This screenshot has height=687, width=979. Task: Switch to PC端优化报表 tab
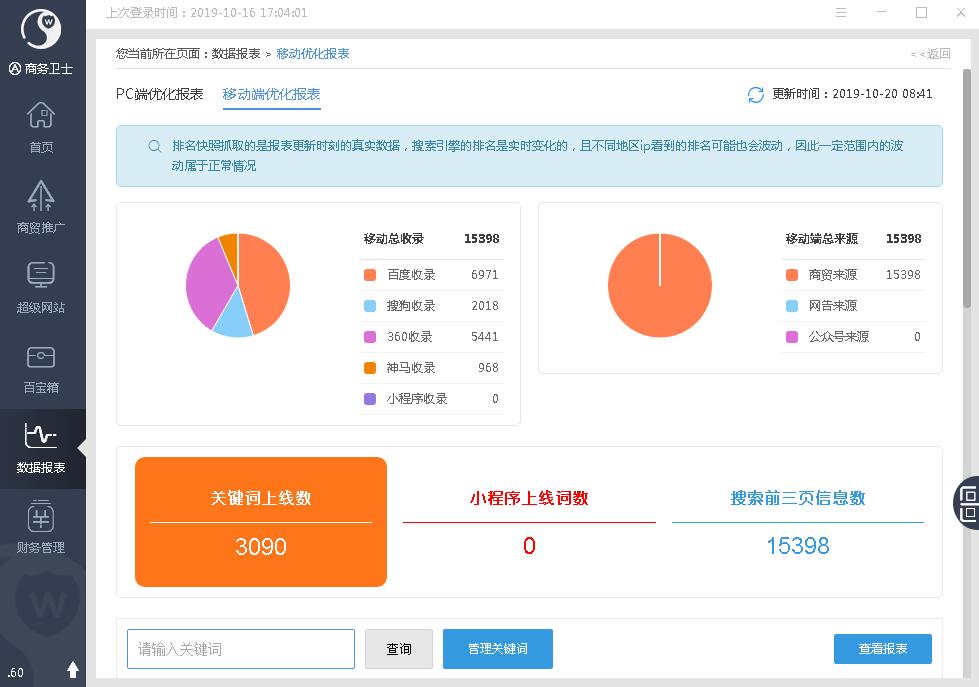(159, 94)
